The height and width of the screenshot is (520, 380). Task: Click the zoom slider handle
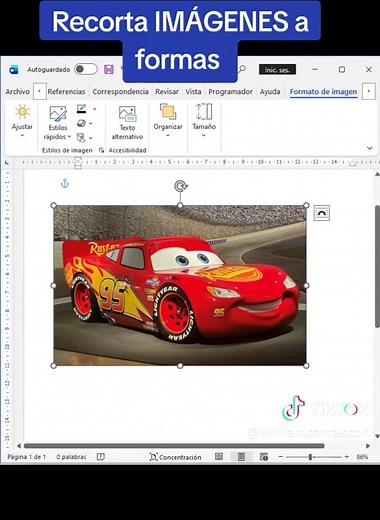[310, 457]
